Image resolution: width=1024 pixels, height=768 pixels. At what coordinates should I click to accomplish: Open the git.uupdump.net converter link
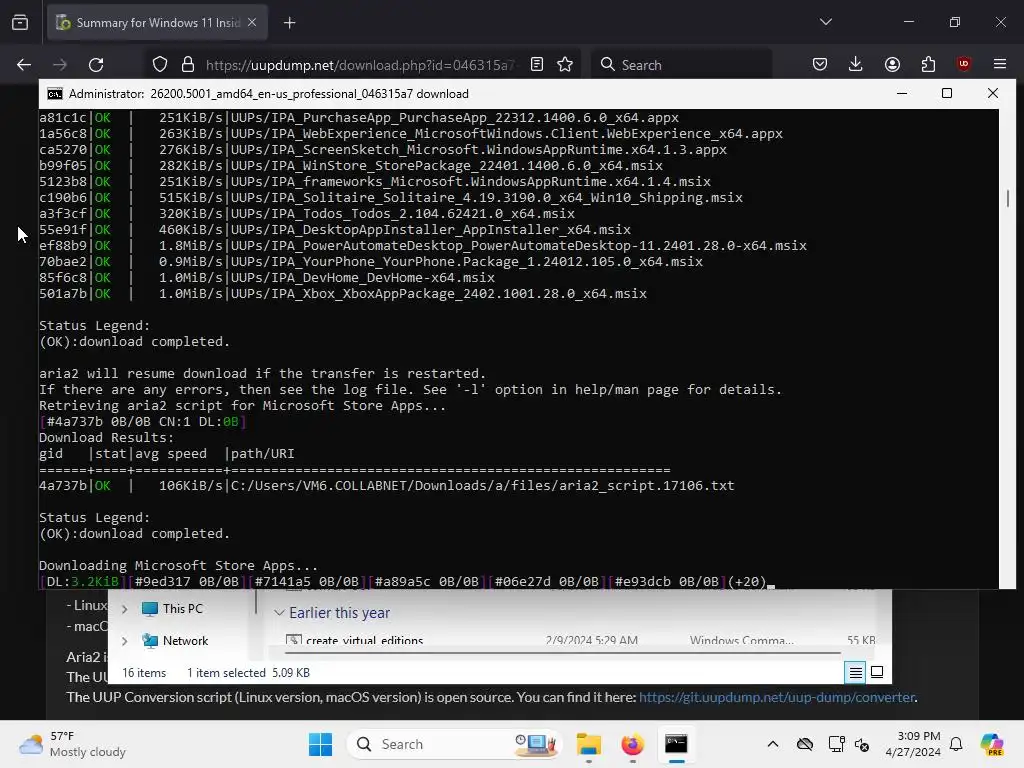point(776,697)
